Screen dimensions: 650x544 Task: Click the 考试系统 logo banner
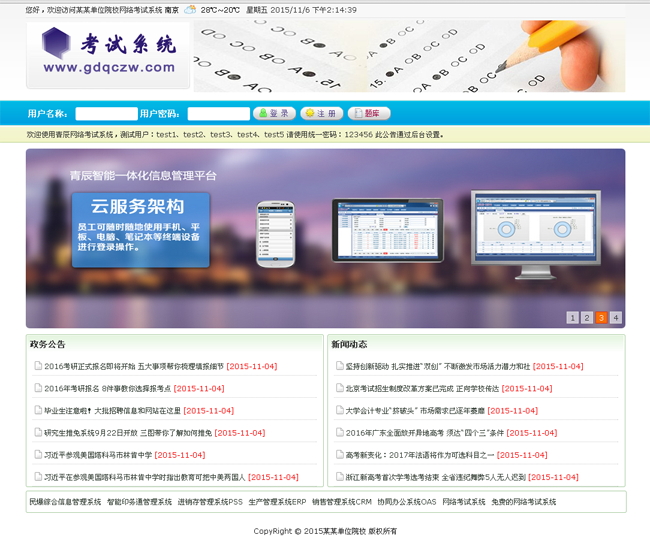[108, 55]
